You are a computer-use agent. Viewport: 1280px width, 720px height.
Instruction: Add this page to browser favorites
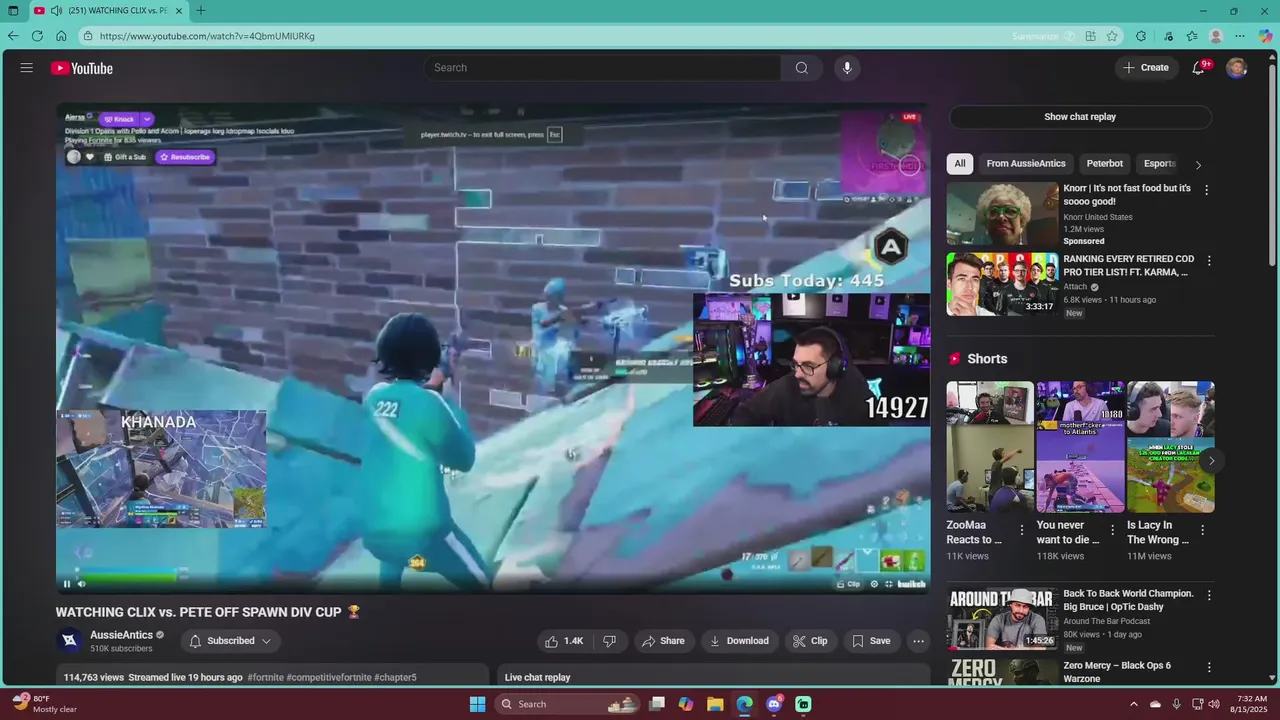(1112, 36)
